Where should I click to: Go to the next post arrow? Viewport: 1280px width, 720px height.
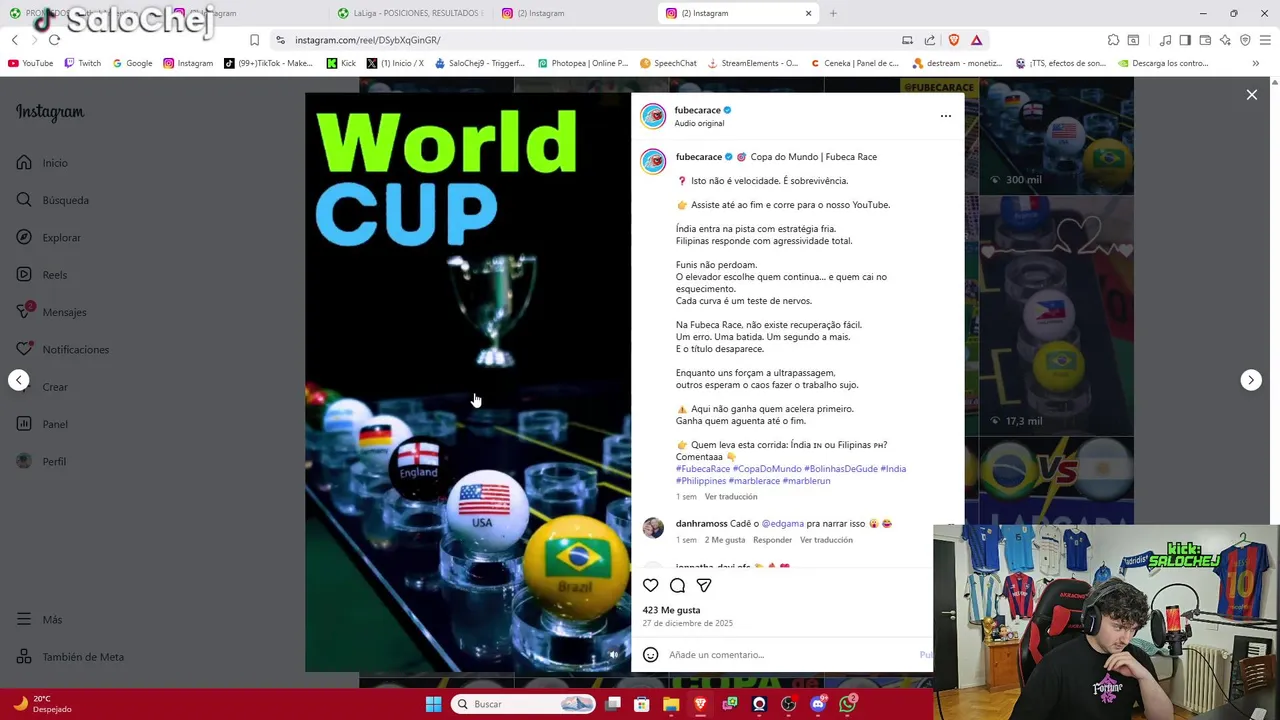coord(1251,380)
